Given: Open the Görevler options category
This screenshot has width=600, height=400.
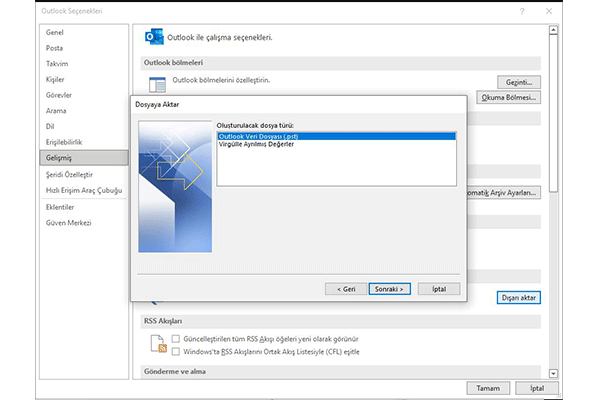Looking at the screenshot, I should [x=84, y=95].
